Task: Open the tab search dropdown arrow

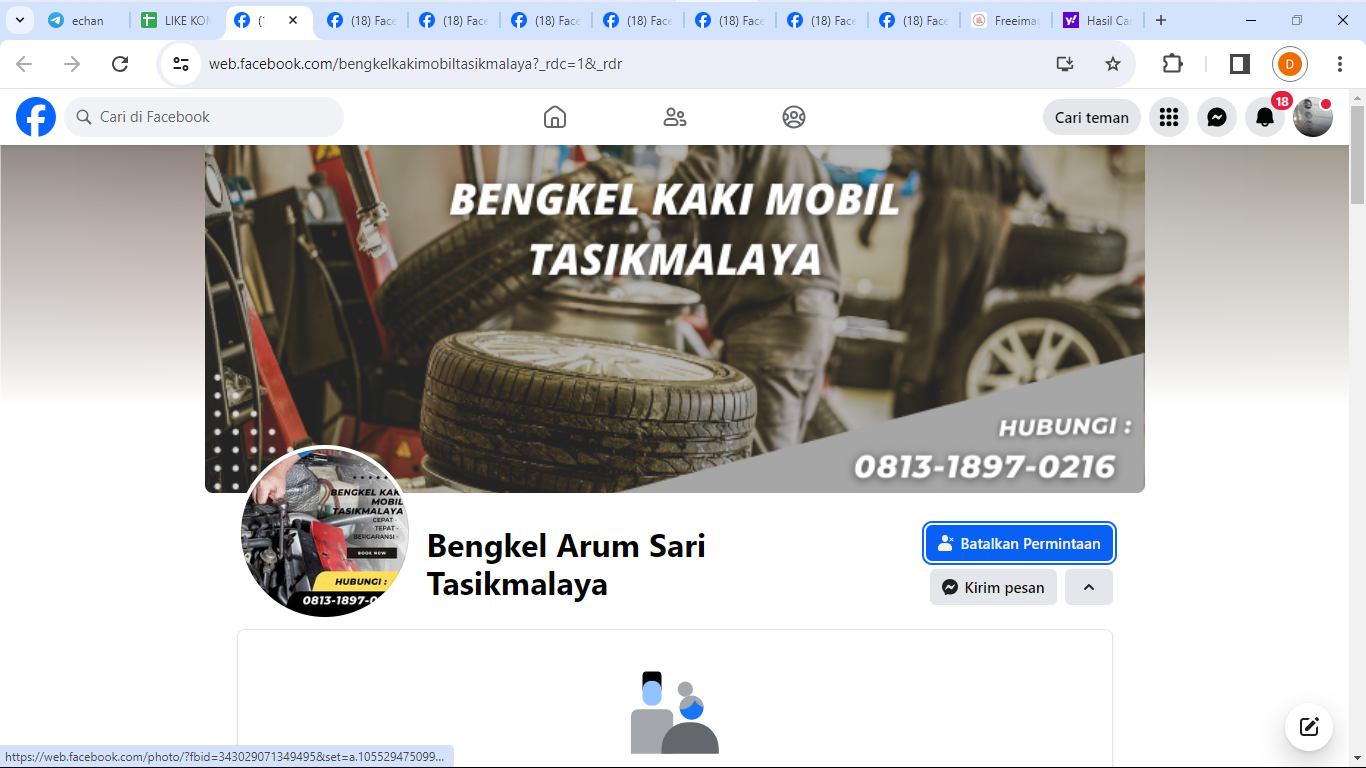Action: pos(19,20)
